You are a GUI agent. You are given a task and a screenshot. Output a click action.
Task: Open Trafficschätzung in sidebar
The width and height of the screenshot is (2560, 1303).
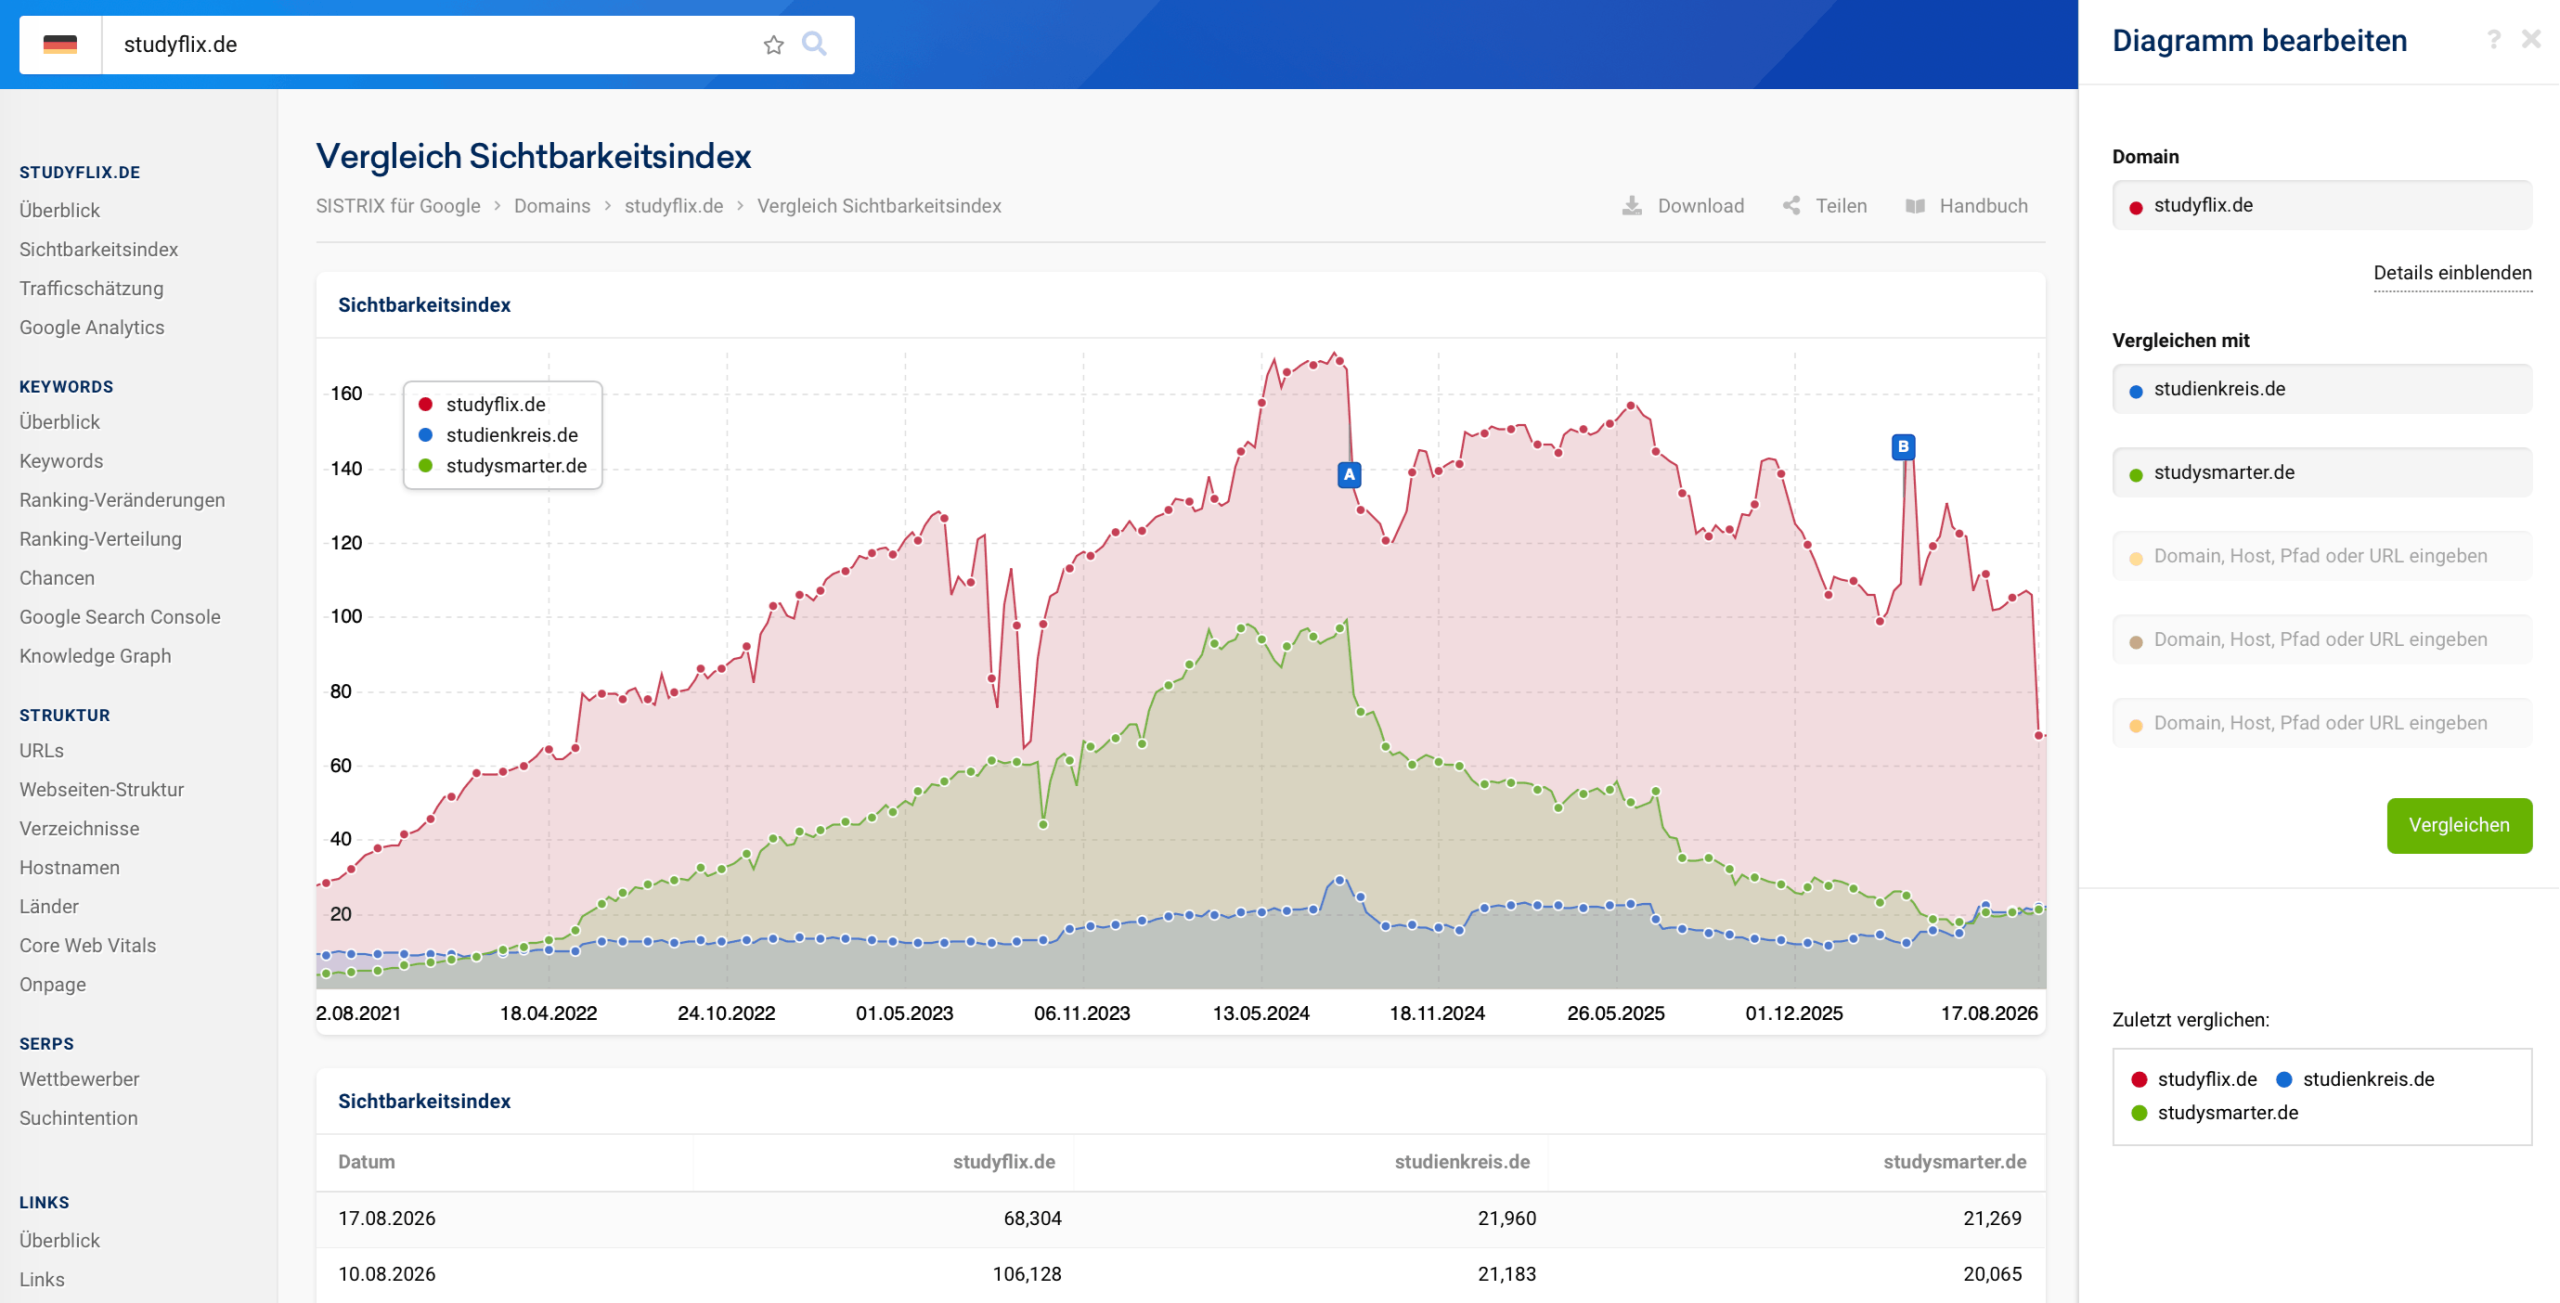pos(91,288)
